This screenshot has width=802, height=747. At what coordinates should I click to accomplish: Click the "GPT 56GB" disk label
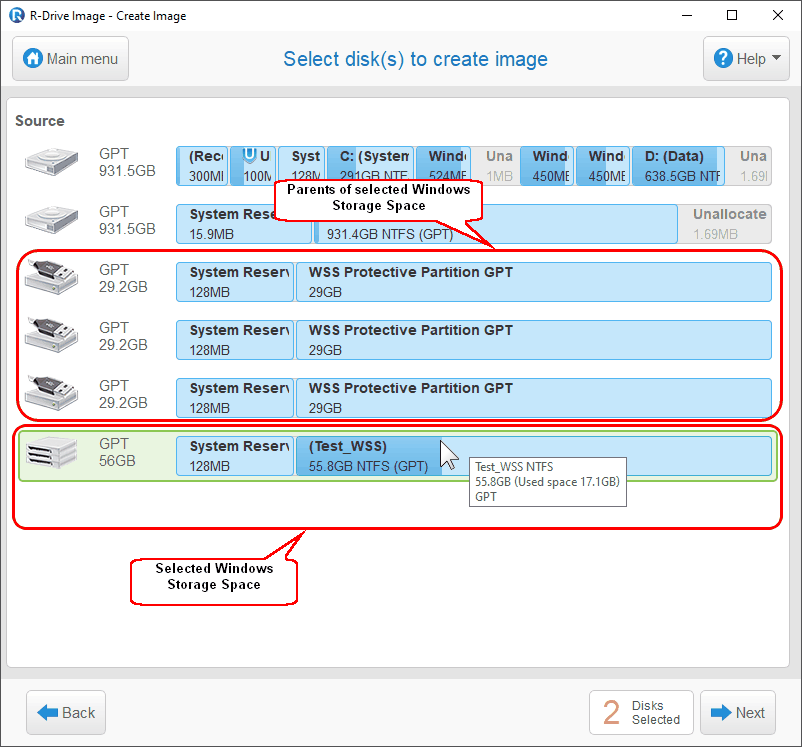[x=117, y=452]
